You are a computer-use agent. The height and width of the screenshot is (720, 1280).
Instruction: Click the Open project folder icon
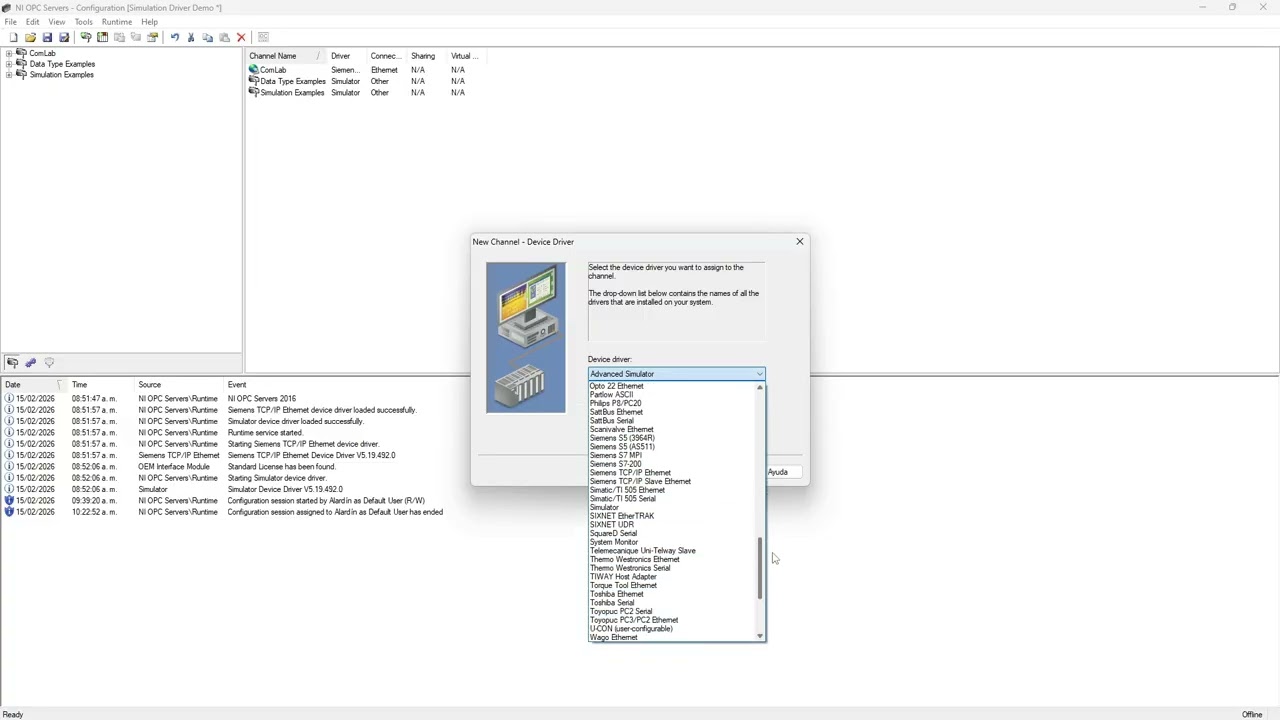[30, 38]
